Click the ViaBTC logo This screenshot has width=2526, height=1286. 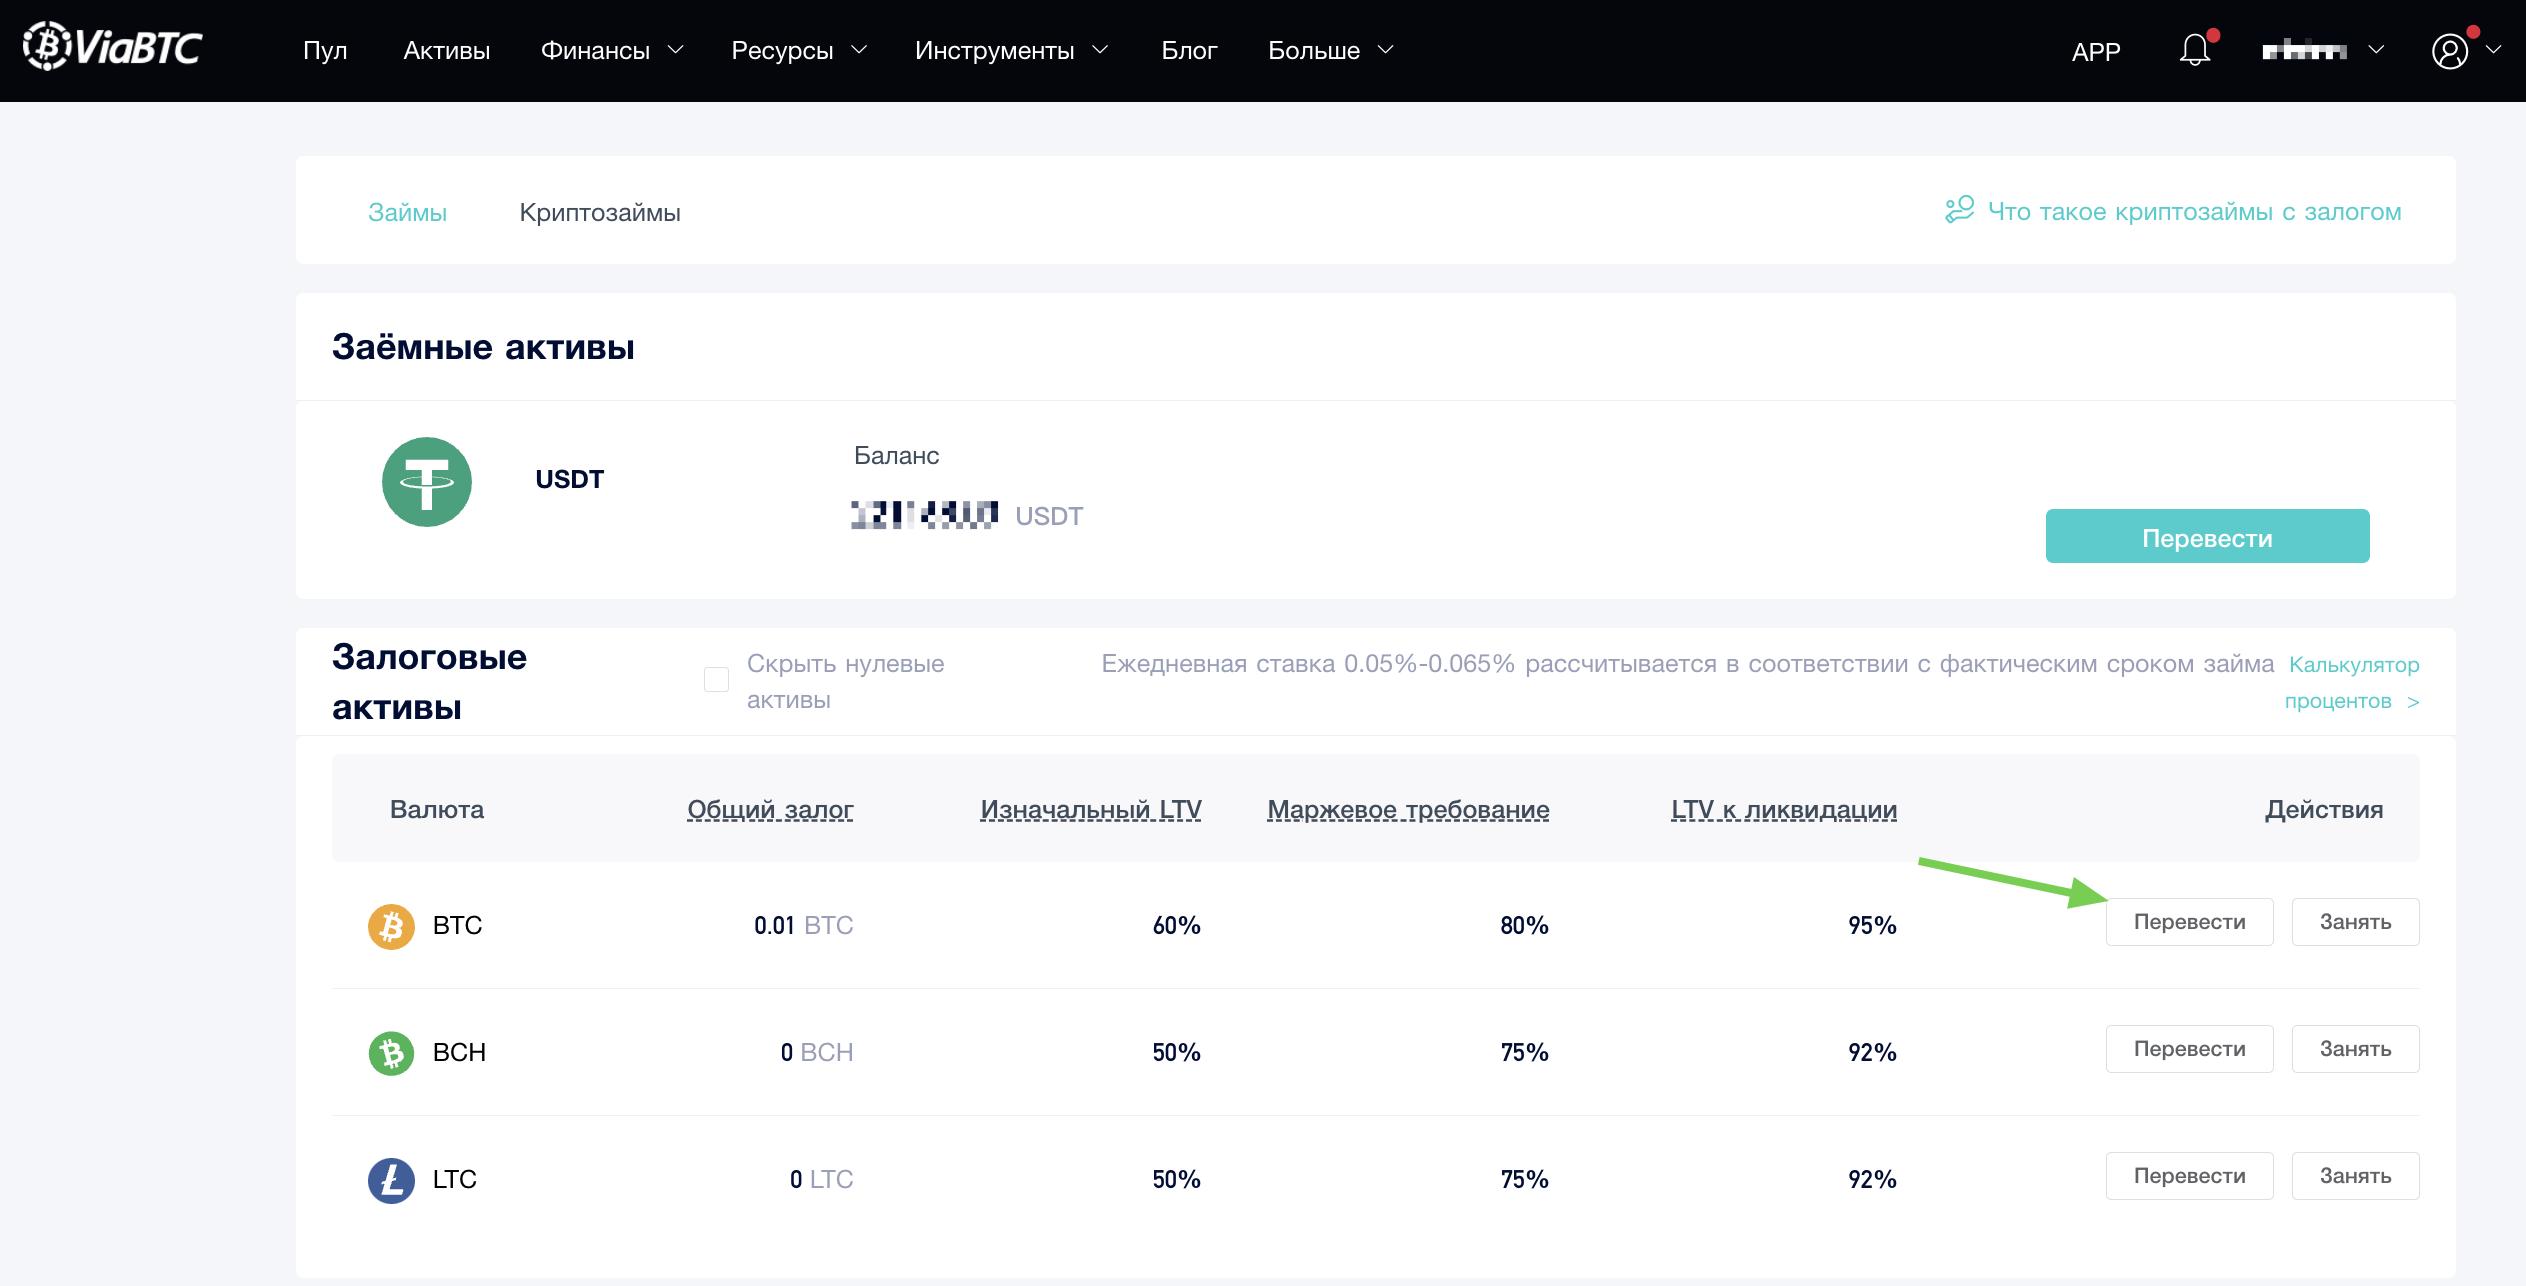point(113,47)
